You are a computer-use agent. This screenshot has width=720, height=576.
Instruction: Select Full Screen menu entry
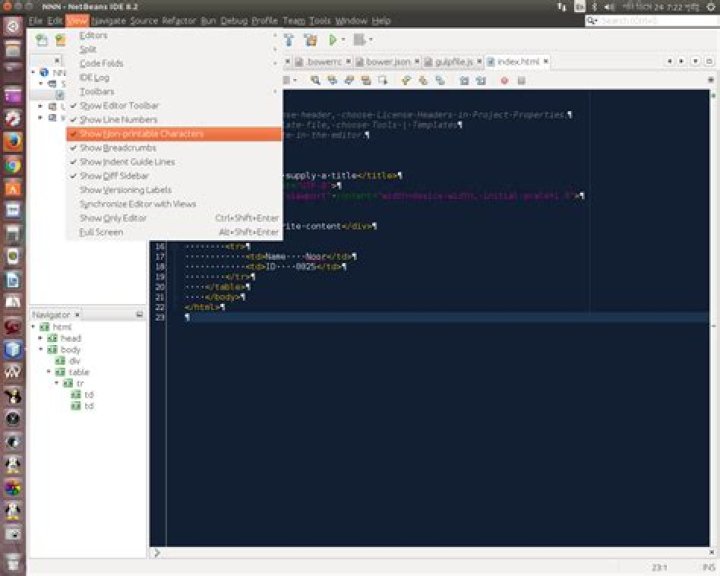coord(174,232)
